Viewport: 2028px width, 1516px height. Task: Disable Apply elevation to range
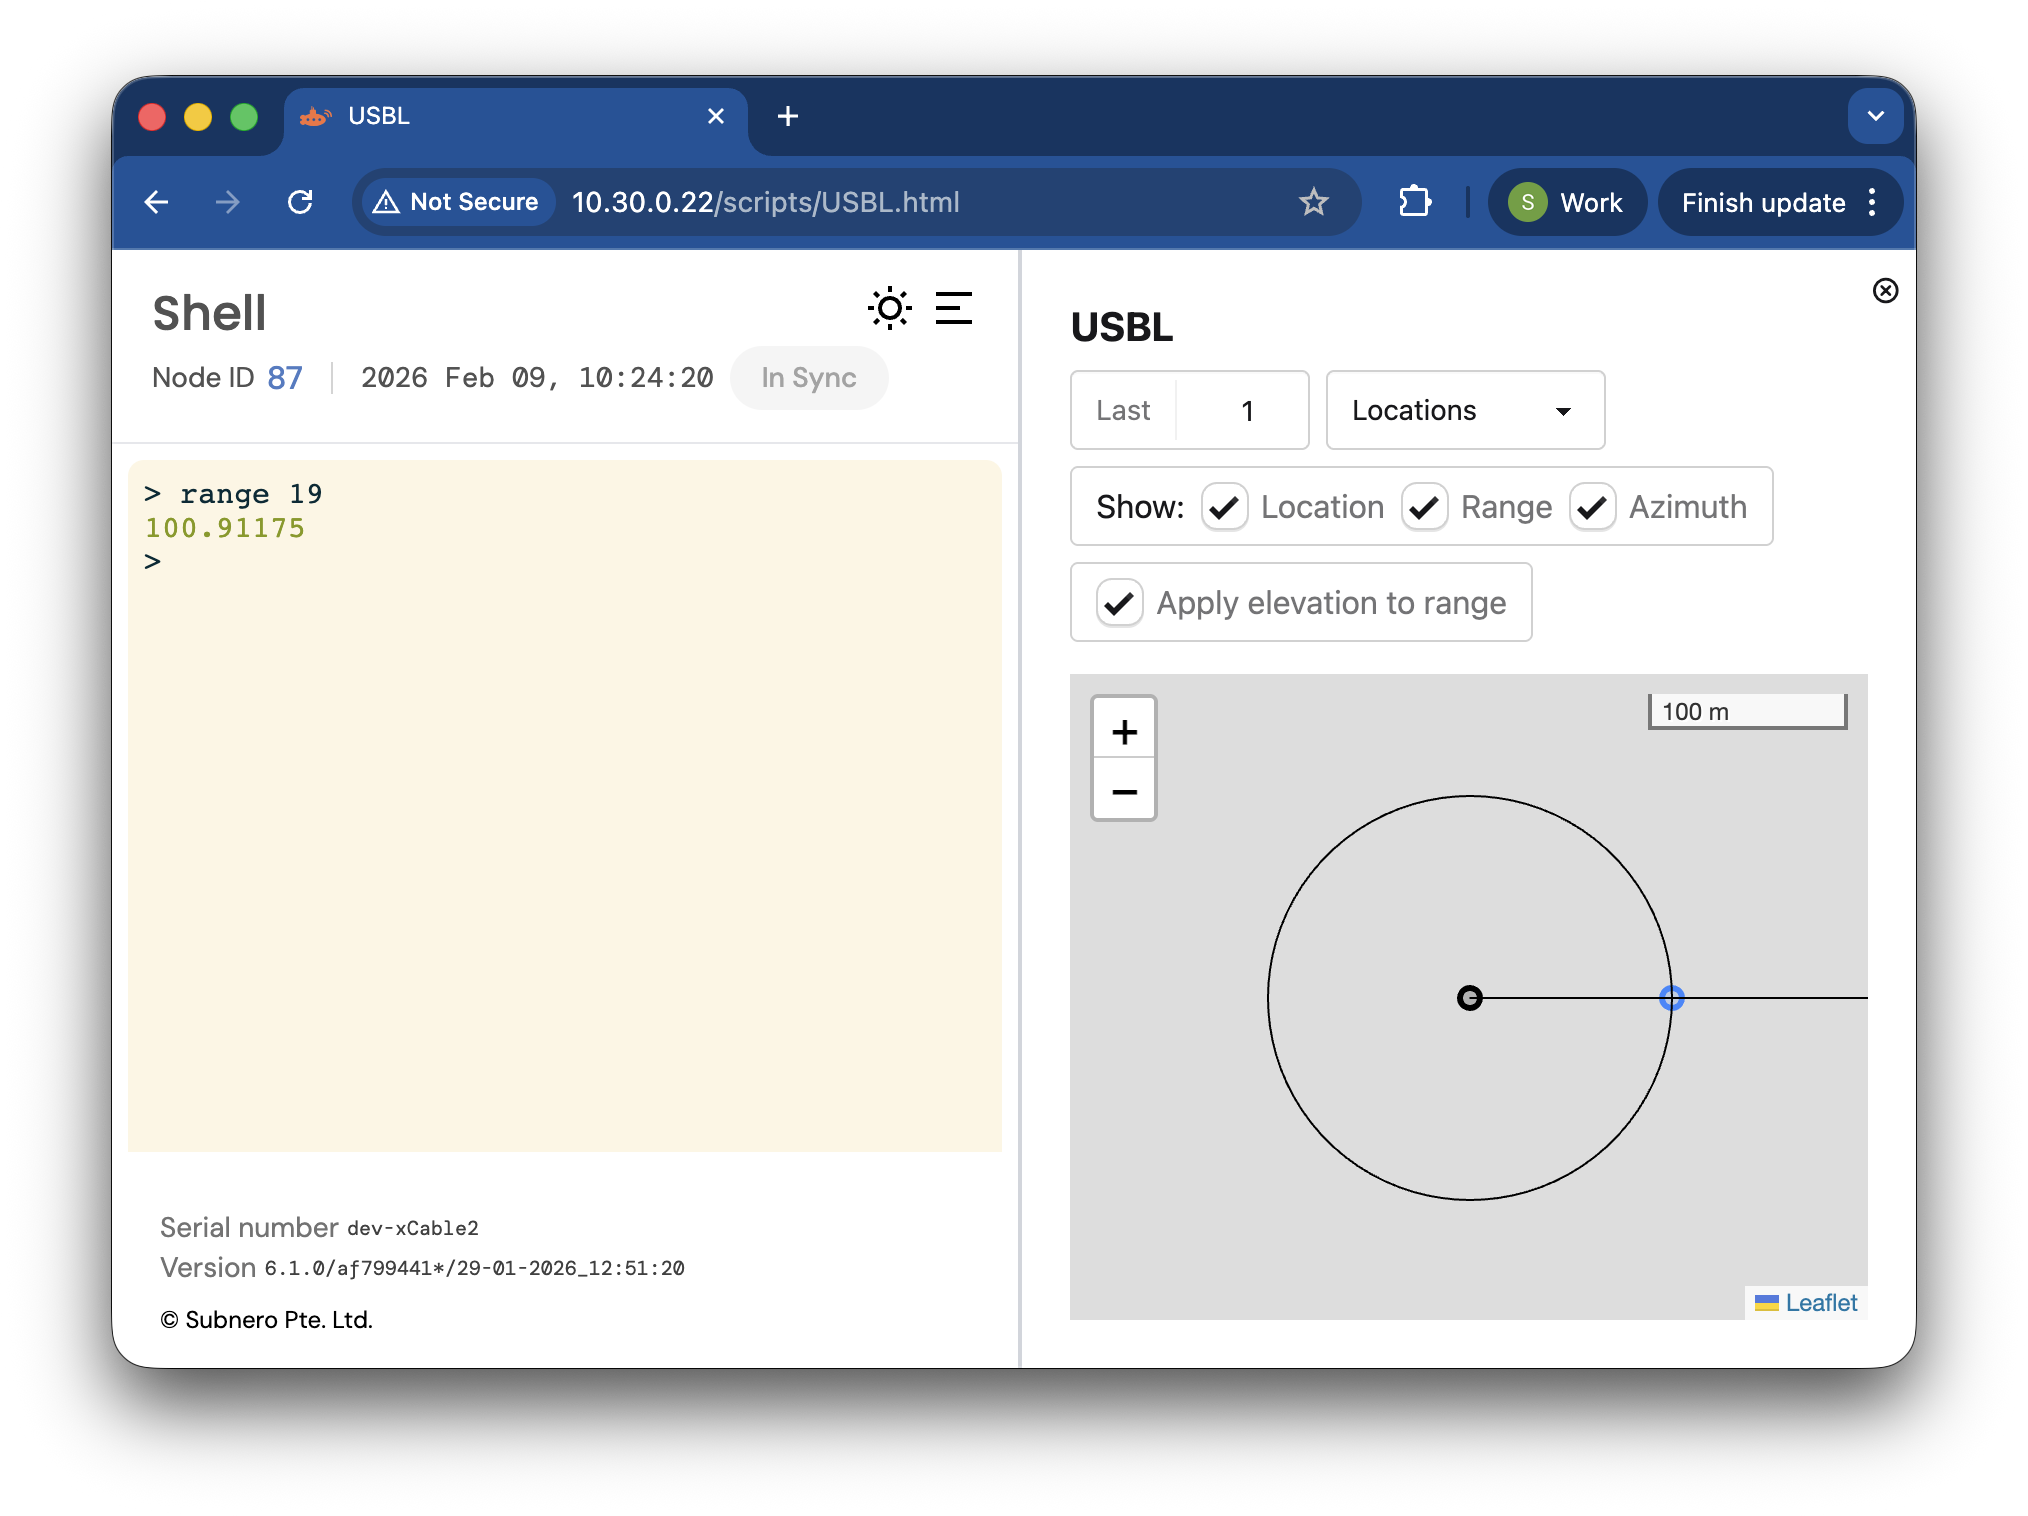coord(1119,603)
